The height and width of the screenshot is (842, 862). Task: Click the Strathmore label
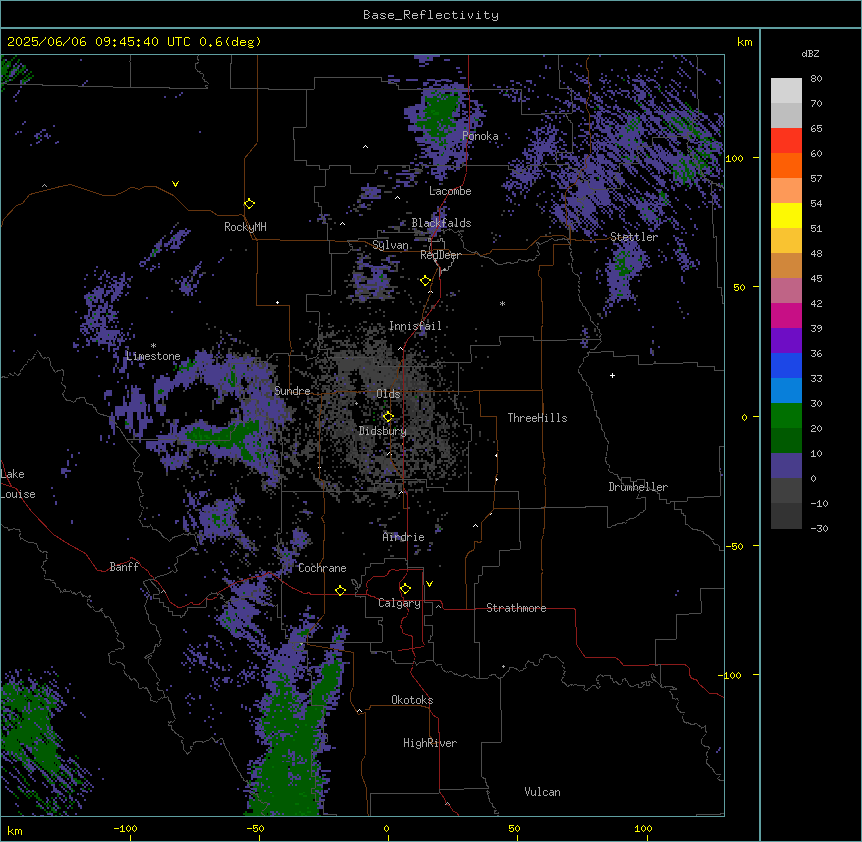point(516,608)
